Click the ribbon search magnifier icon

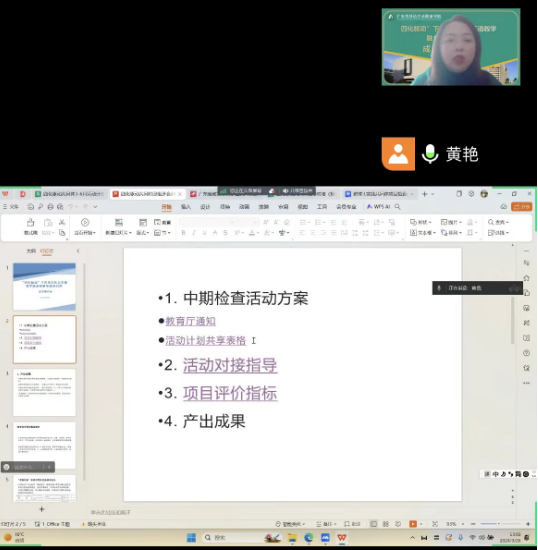tap(397, 207)
